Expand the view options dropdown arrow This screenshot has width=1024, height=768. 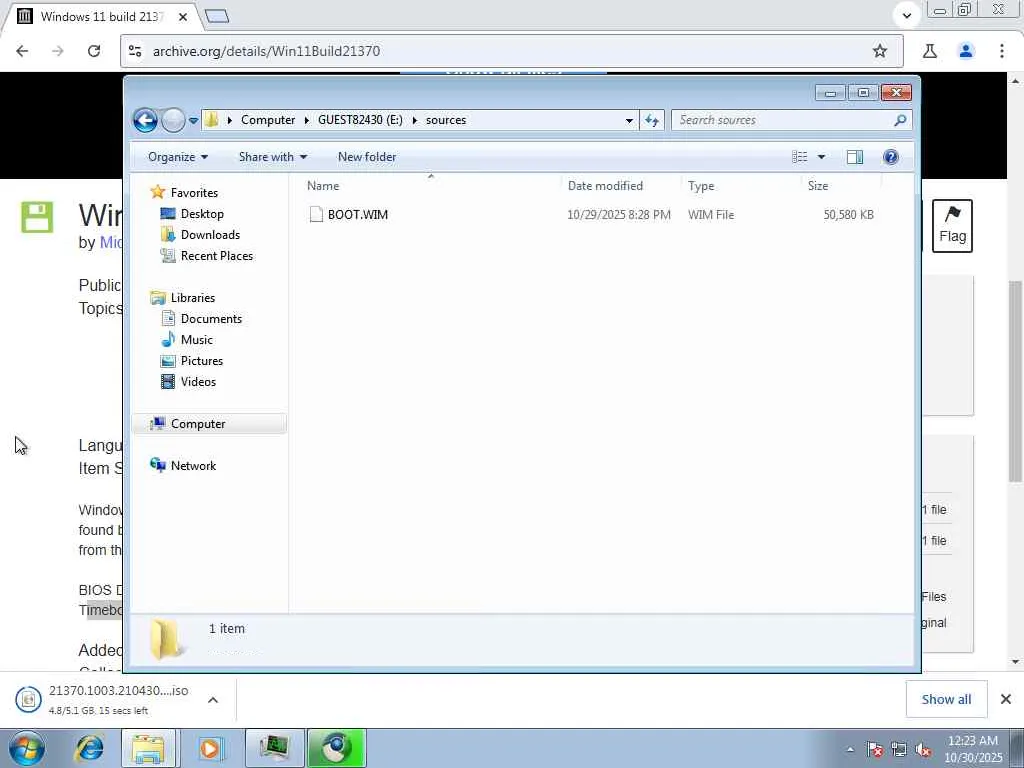tap(822, 157)
